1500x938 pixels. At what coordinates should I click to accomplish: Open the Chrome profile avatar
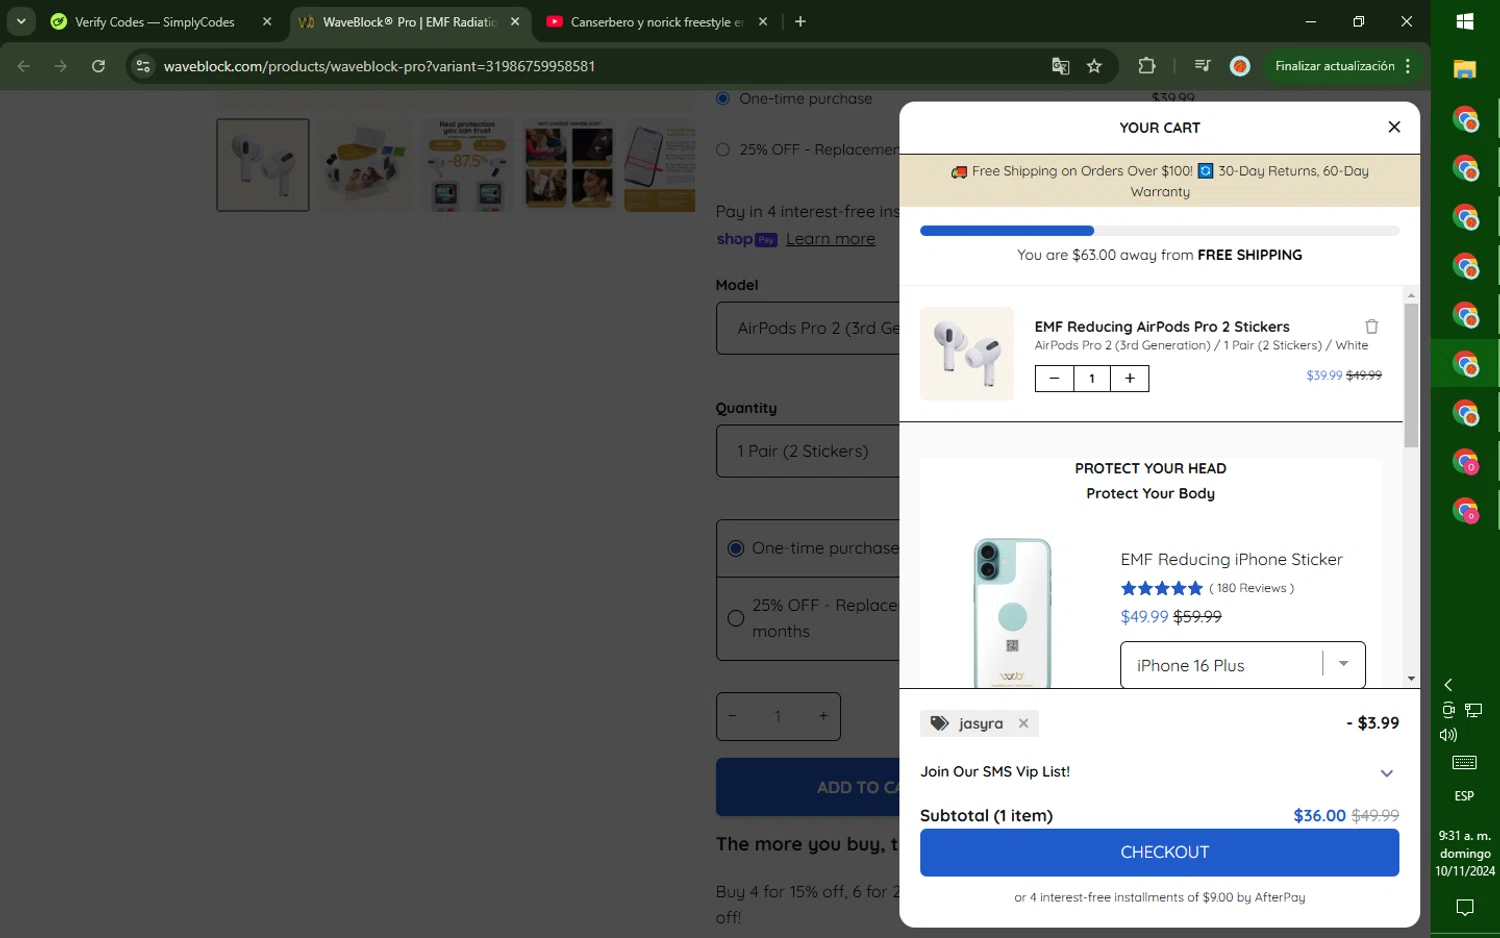point(1240,66)
